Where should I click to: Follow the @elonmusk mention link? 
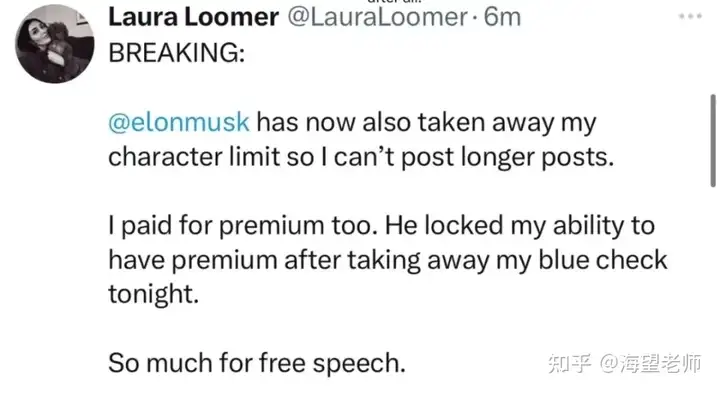pos(179,123)
